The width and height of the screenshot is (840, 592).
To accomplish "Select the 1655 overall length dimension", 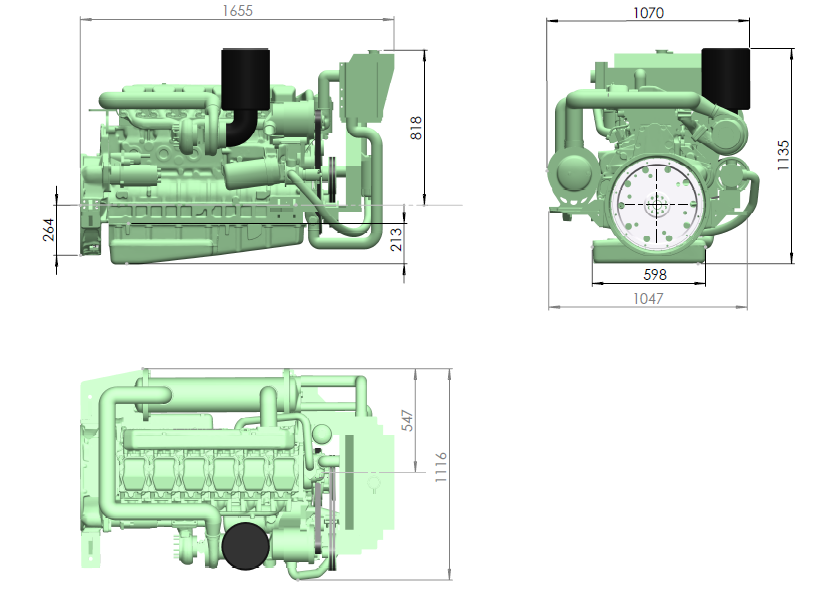I will coord(237,11).
